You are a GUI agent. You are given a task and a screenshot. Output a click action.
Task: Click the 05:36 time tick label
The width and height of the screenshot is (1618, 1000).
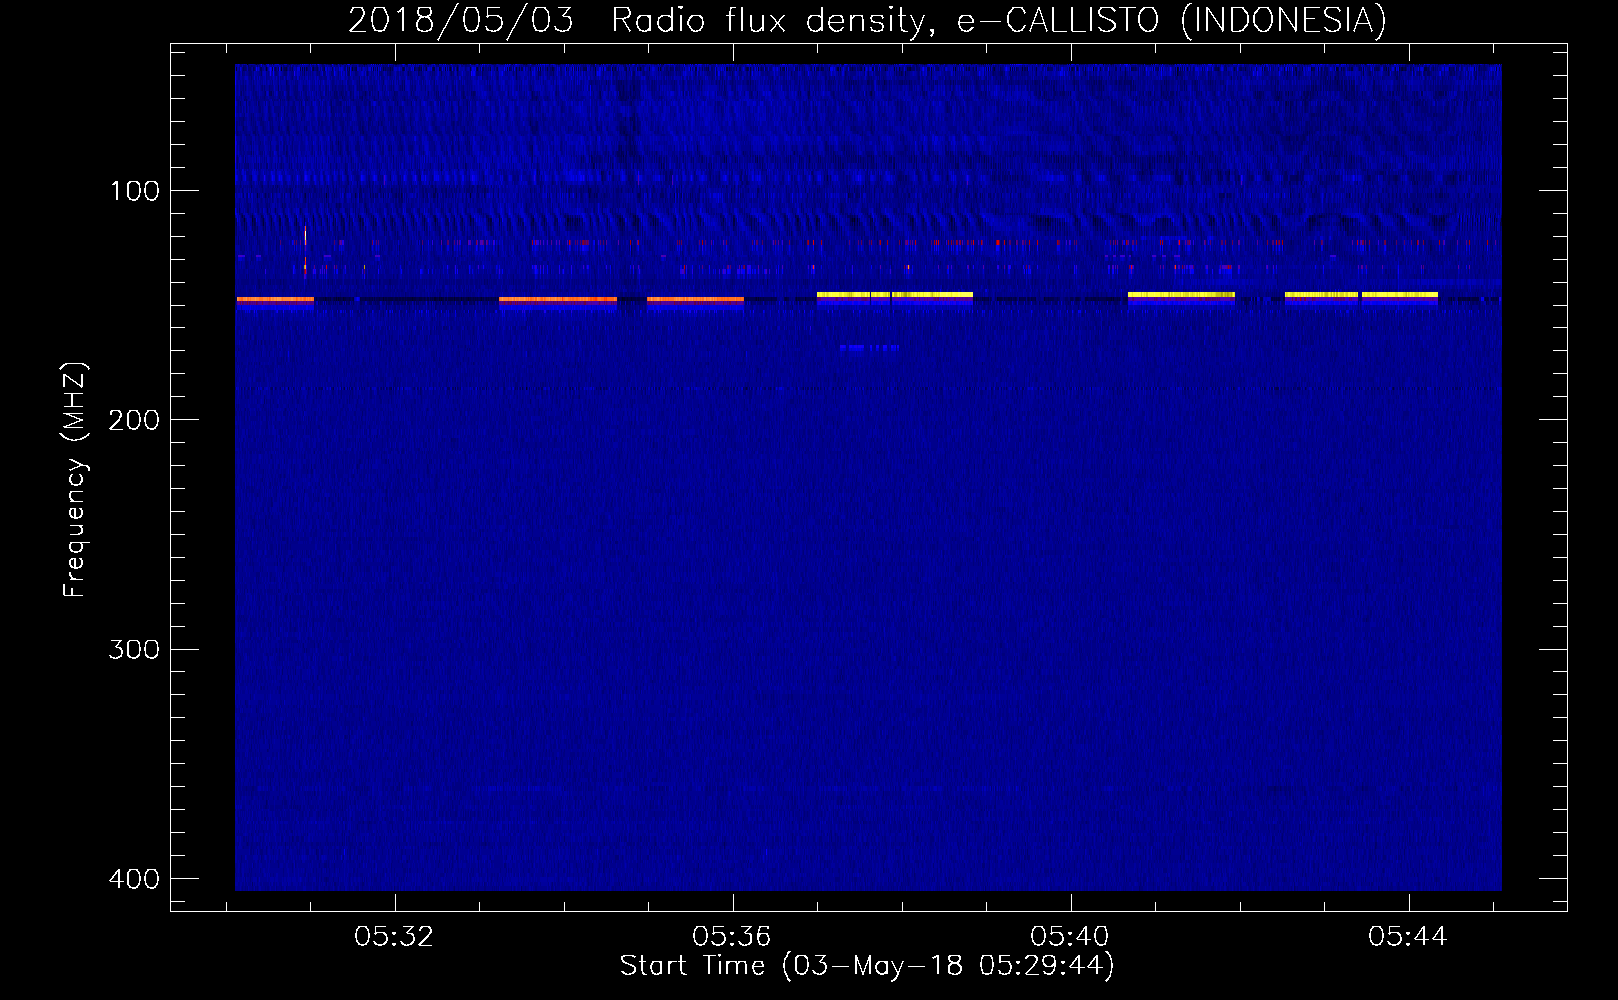click(x=732, y=937)
